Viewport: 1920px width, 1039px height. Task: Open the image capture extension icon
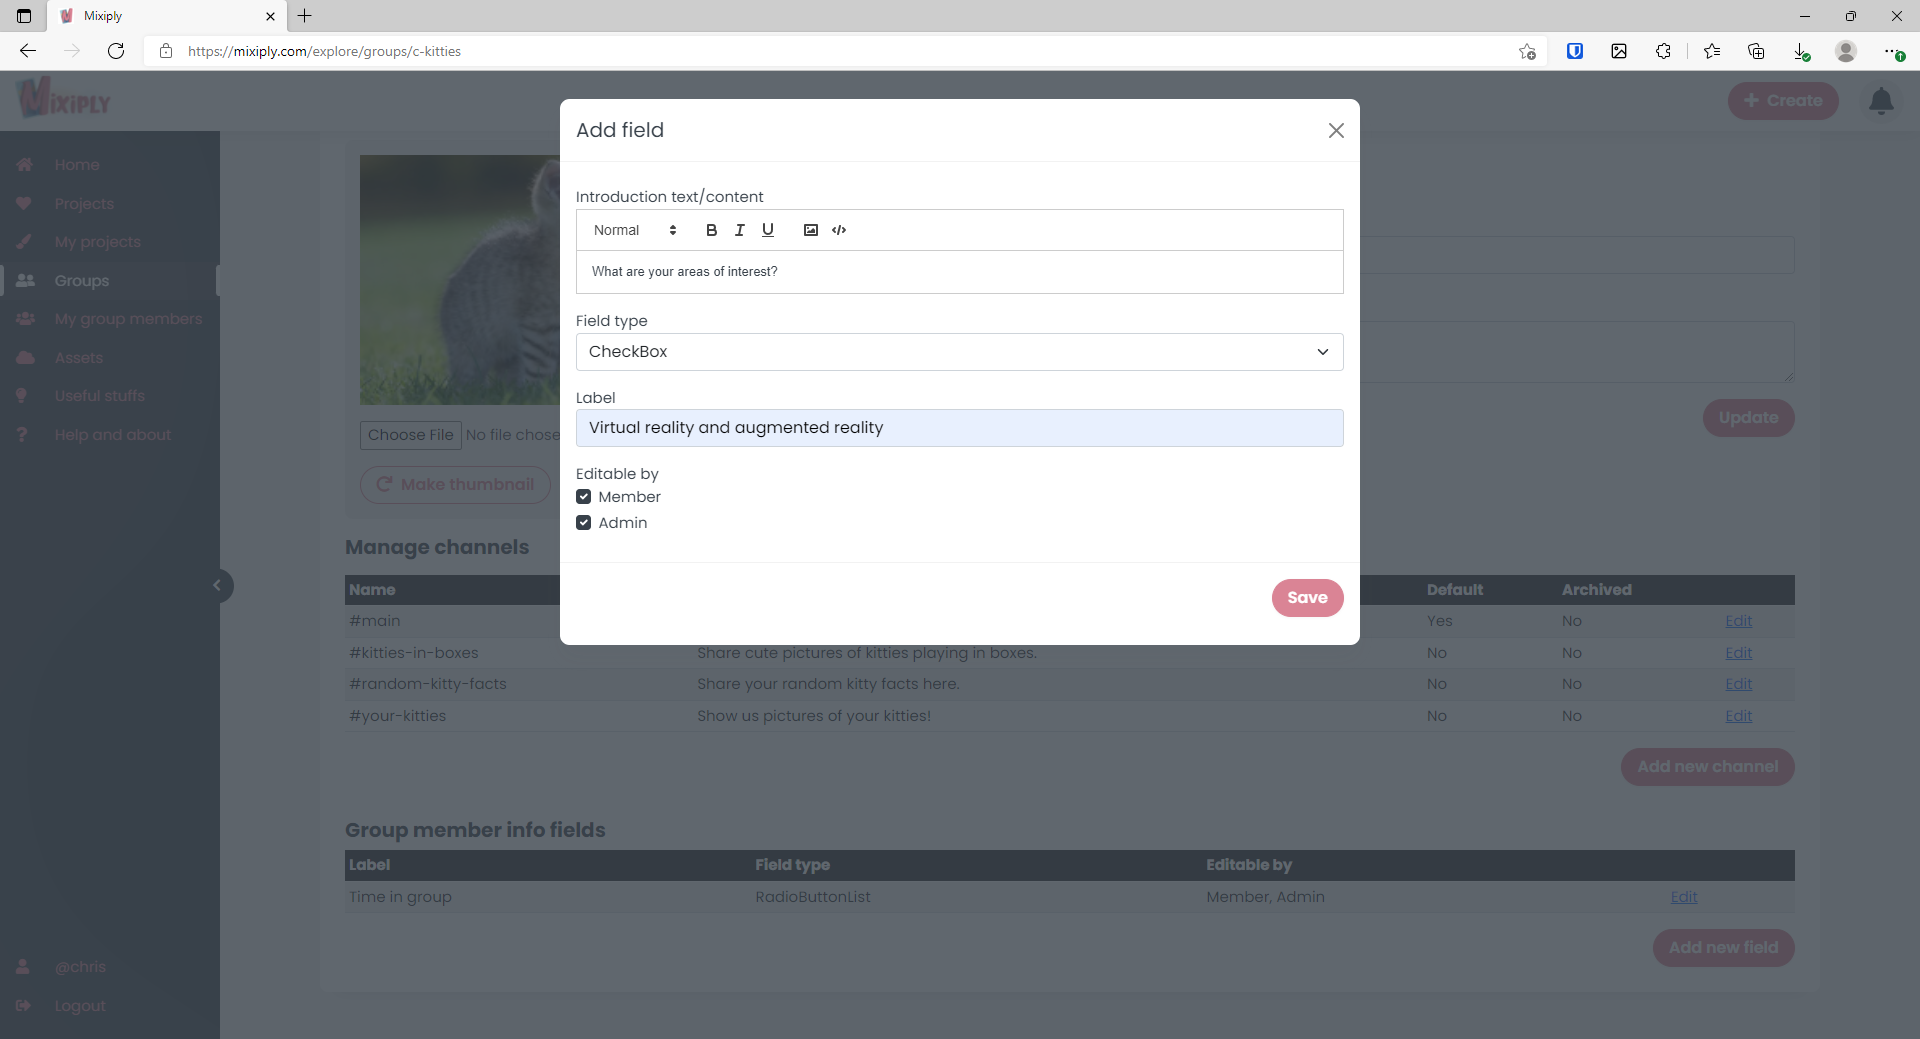(x=1619, y=51)
